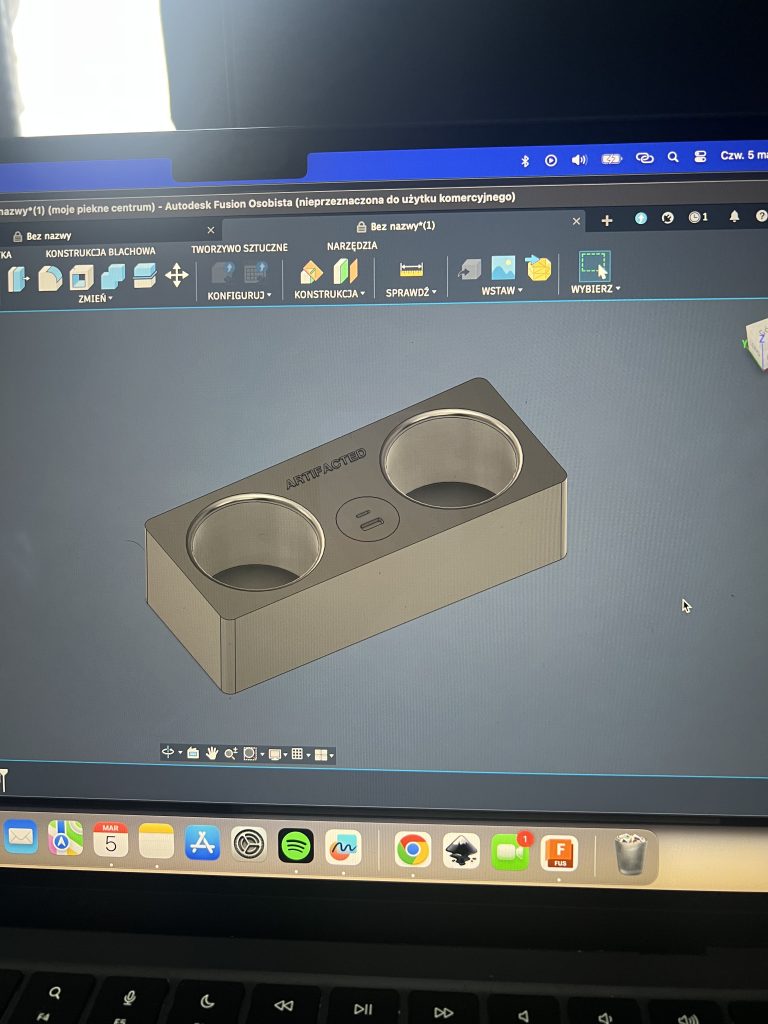Expand the KONFIGURUJ dropdown
Image resolution: width=768 pixels, height=1024 pixels.
point(239,295)
